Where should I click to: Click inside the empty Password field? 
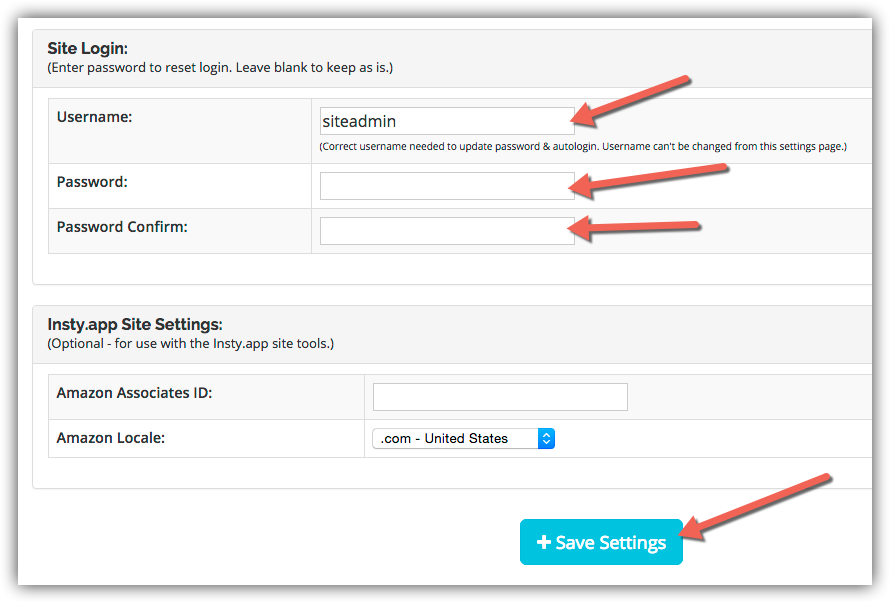[x=447, y=185]
